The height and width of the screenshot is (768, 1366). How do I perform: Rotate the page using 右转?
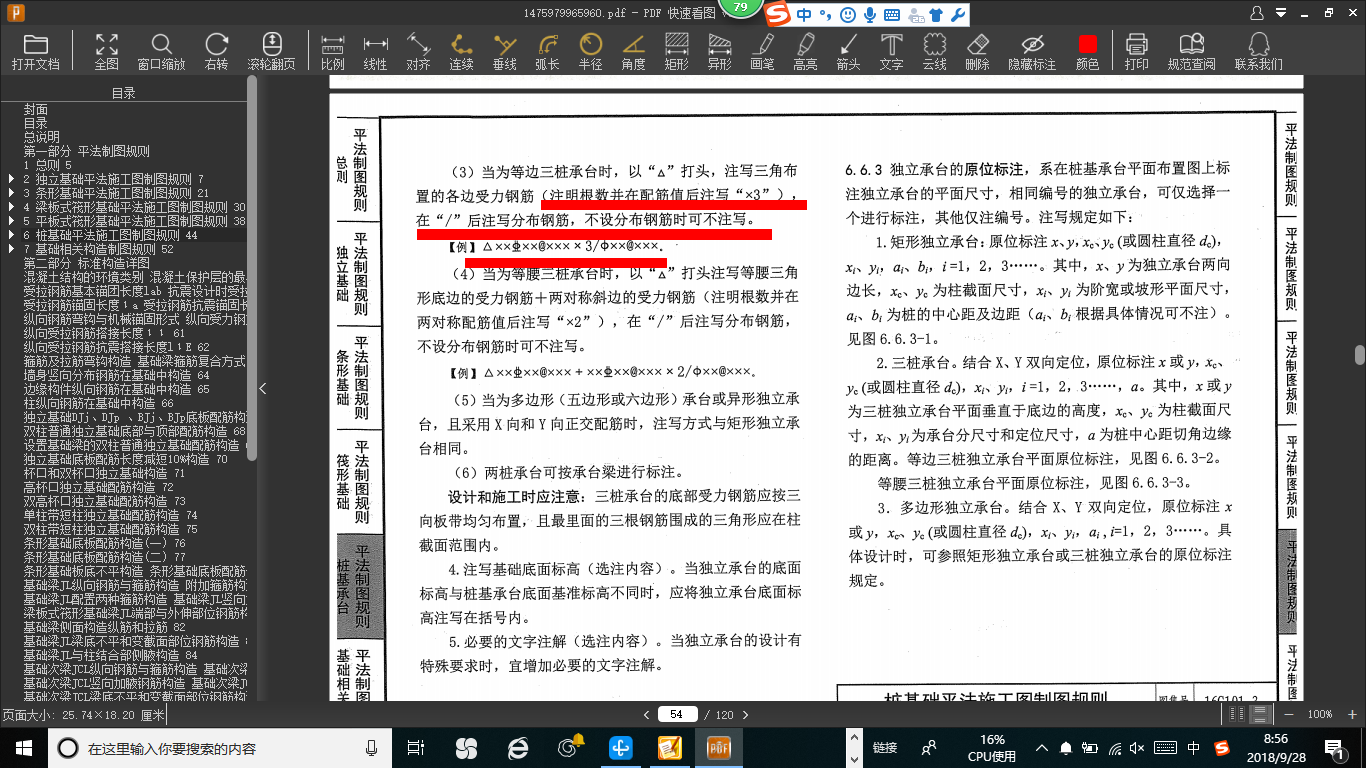click(x=216, y=52)
